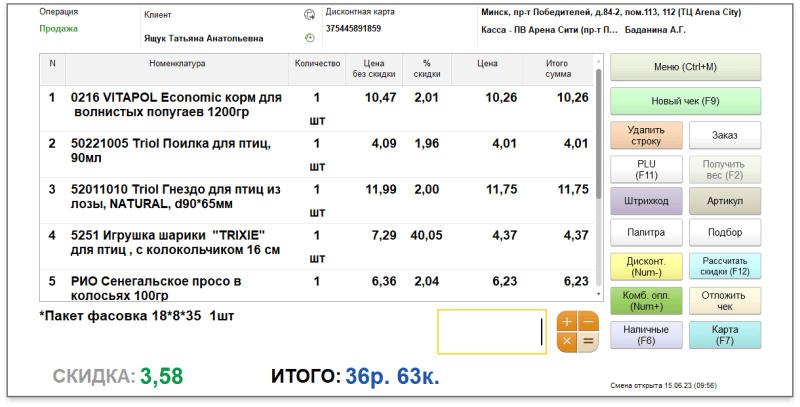Click the Получить вес (F2) button
Viewport: 800px width, 407px height.
point(724,169)
